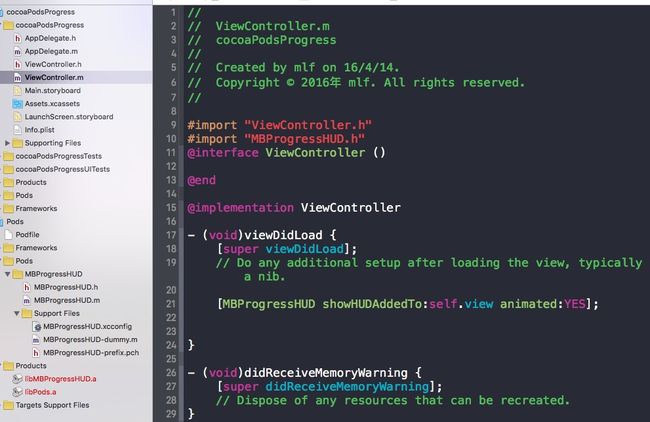Click the Main.storyboard file icon
The height and width of the screenshot is (422, 650).
[17, 90]
